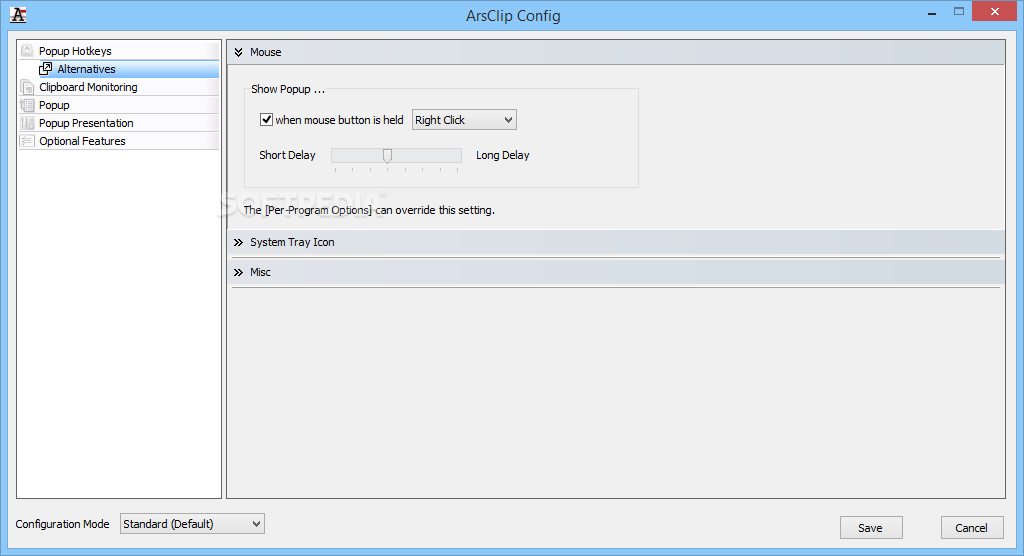Maximize the ArsClip Config window
Image resolution: width=1024 pixels, height=556 pixels.
959,12
